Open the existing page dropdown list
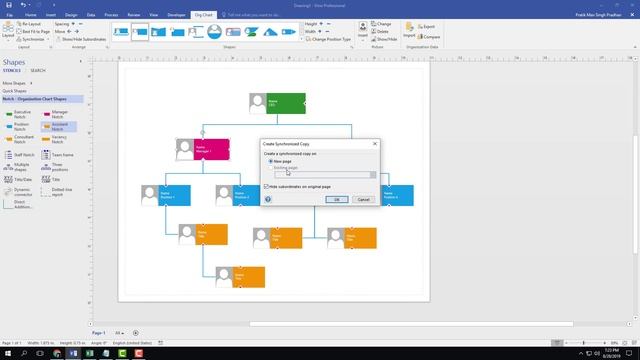The width and height of the screenshot is (640, 360). (x=373, y=175)
